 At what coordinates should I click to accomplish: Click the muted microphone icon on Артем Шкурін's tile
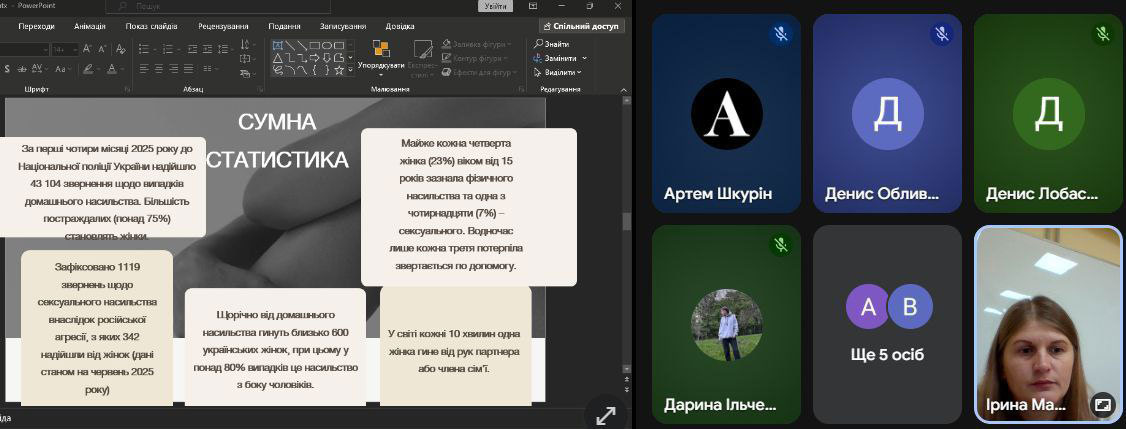pyautogui.click(x=781, y=34)
